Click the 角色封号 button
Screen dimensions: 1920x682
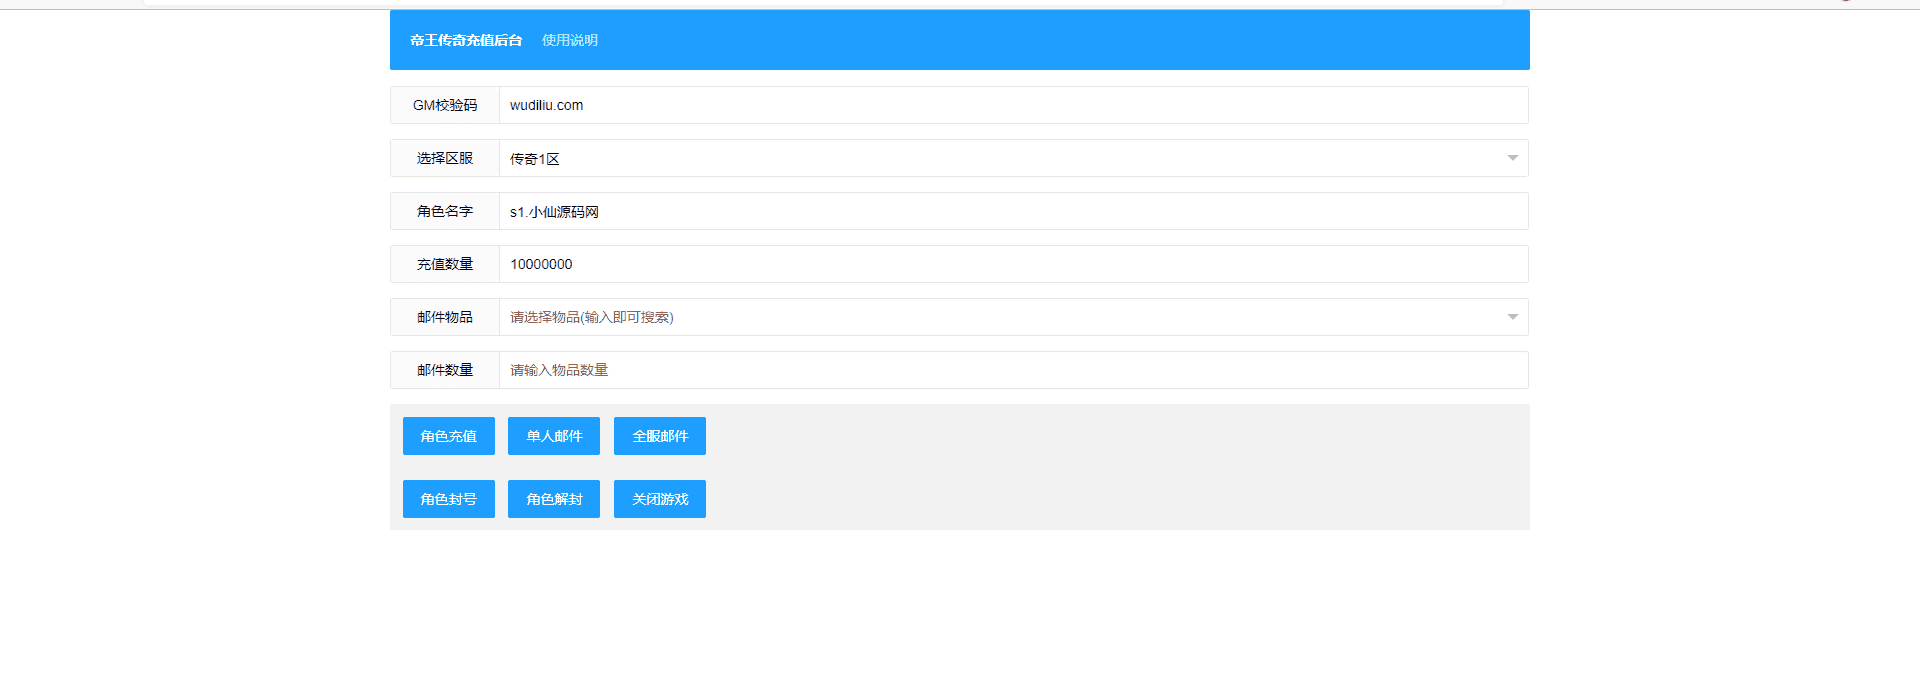[449, 499]
